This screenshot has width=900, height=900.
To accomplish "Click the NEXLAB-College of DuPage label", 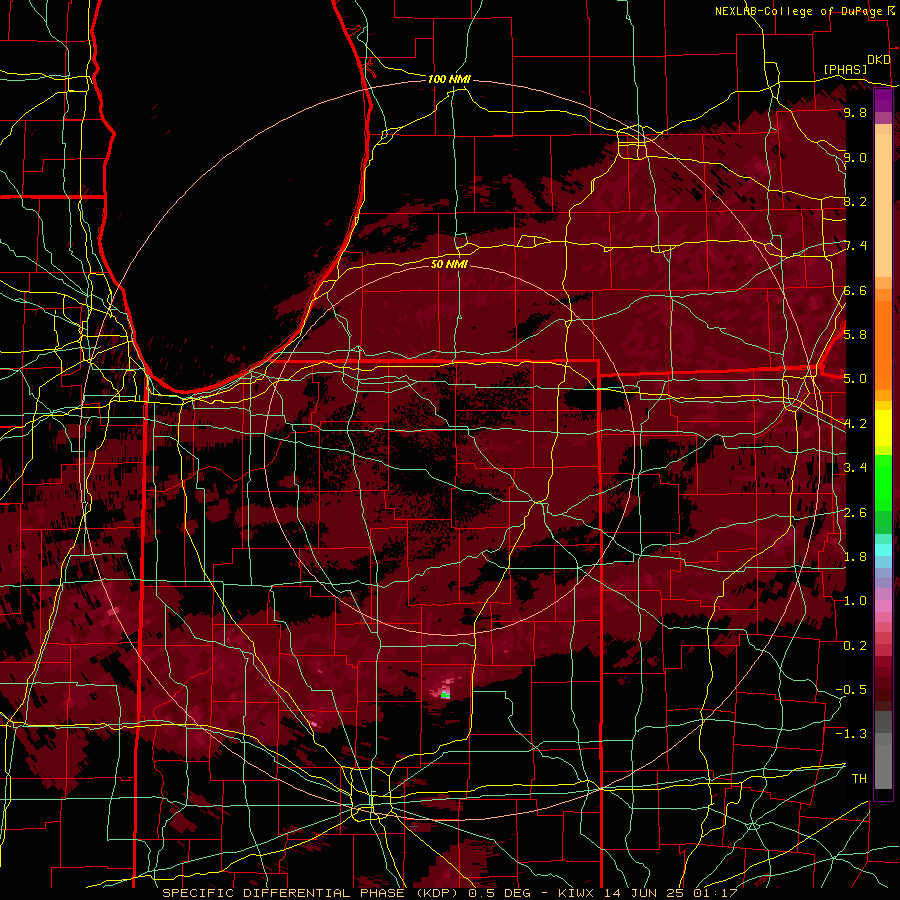I will tap(797, 11).
